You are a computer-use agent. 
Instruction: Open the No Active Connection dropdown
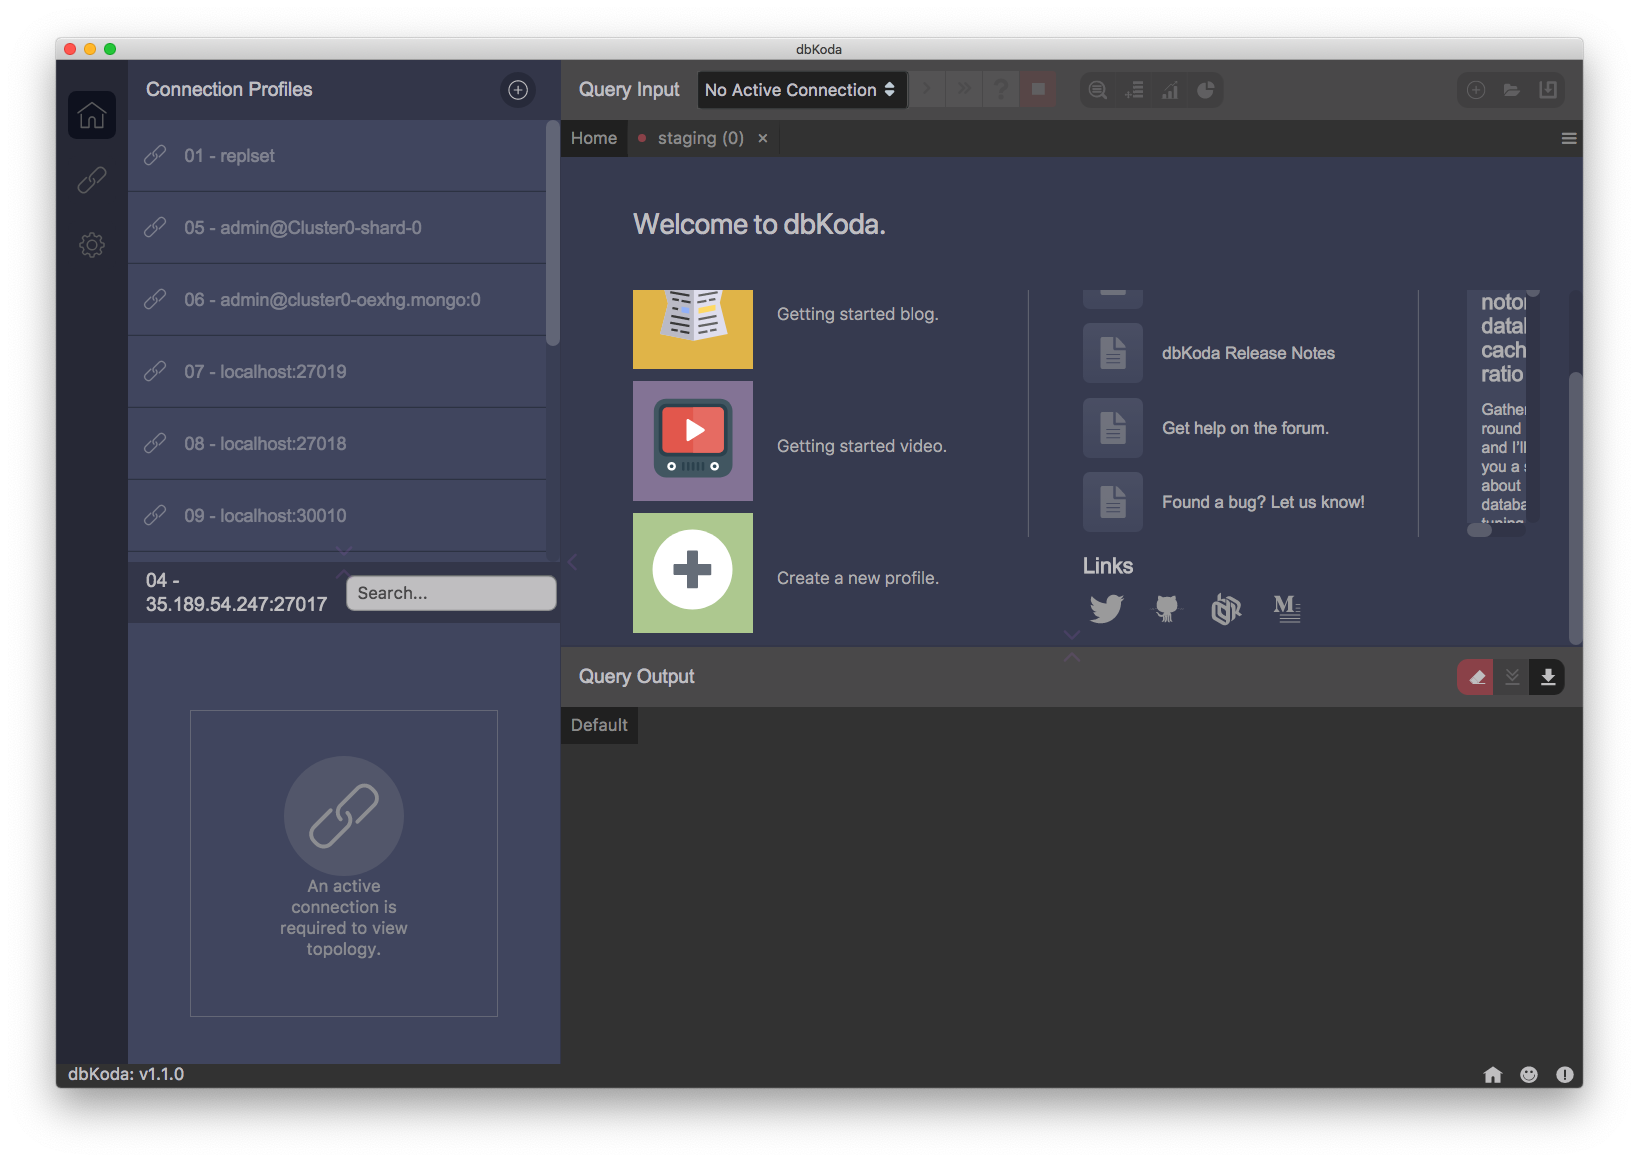[801, 90]
